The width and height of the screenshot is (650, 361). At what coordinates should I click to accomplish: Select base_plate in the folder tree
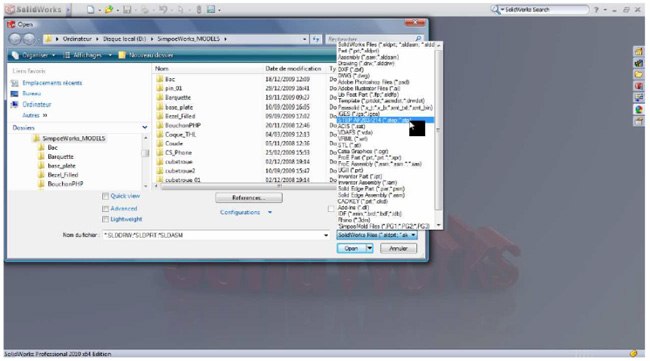[61, 166]
